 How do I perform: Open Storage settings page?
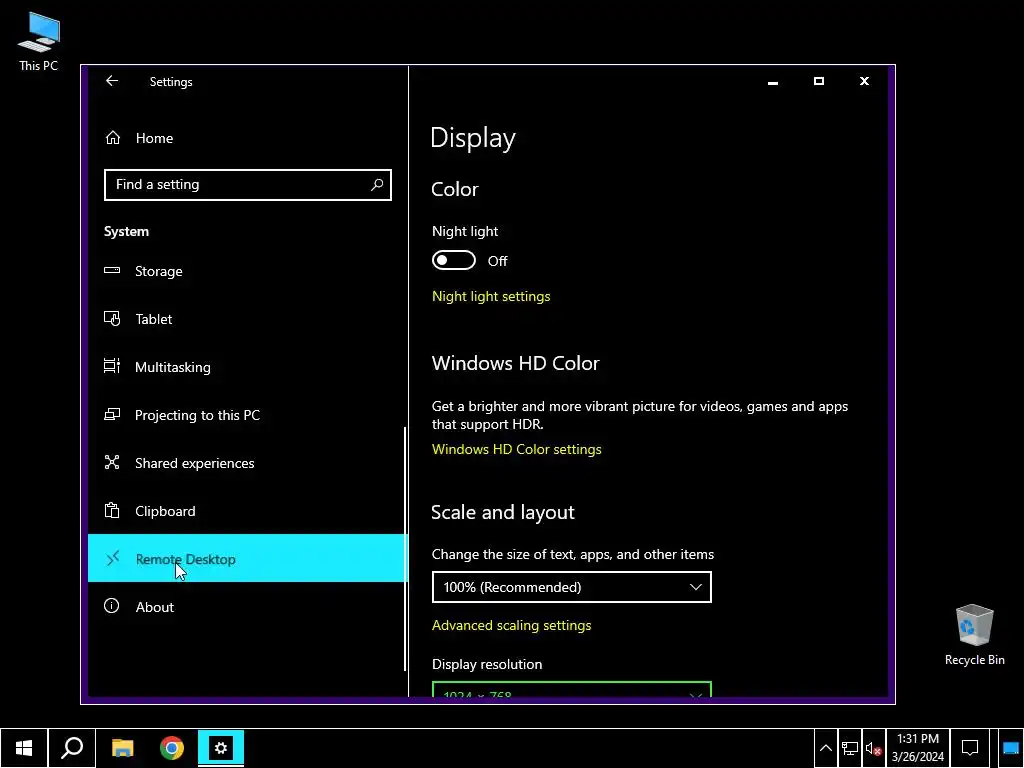[x=248, y=271]
